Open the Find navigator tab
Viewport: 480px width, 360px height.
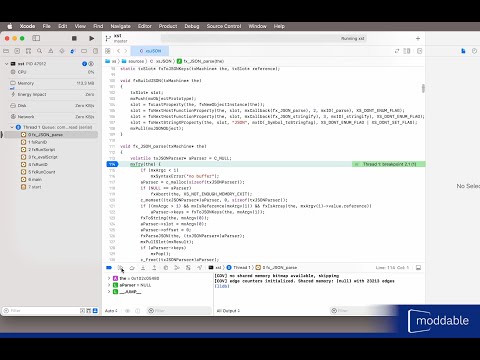point(39,51)
